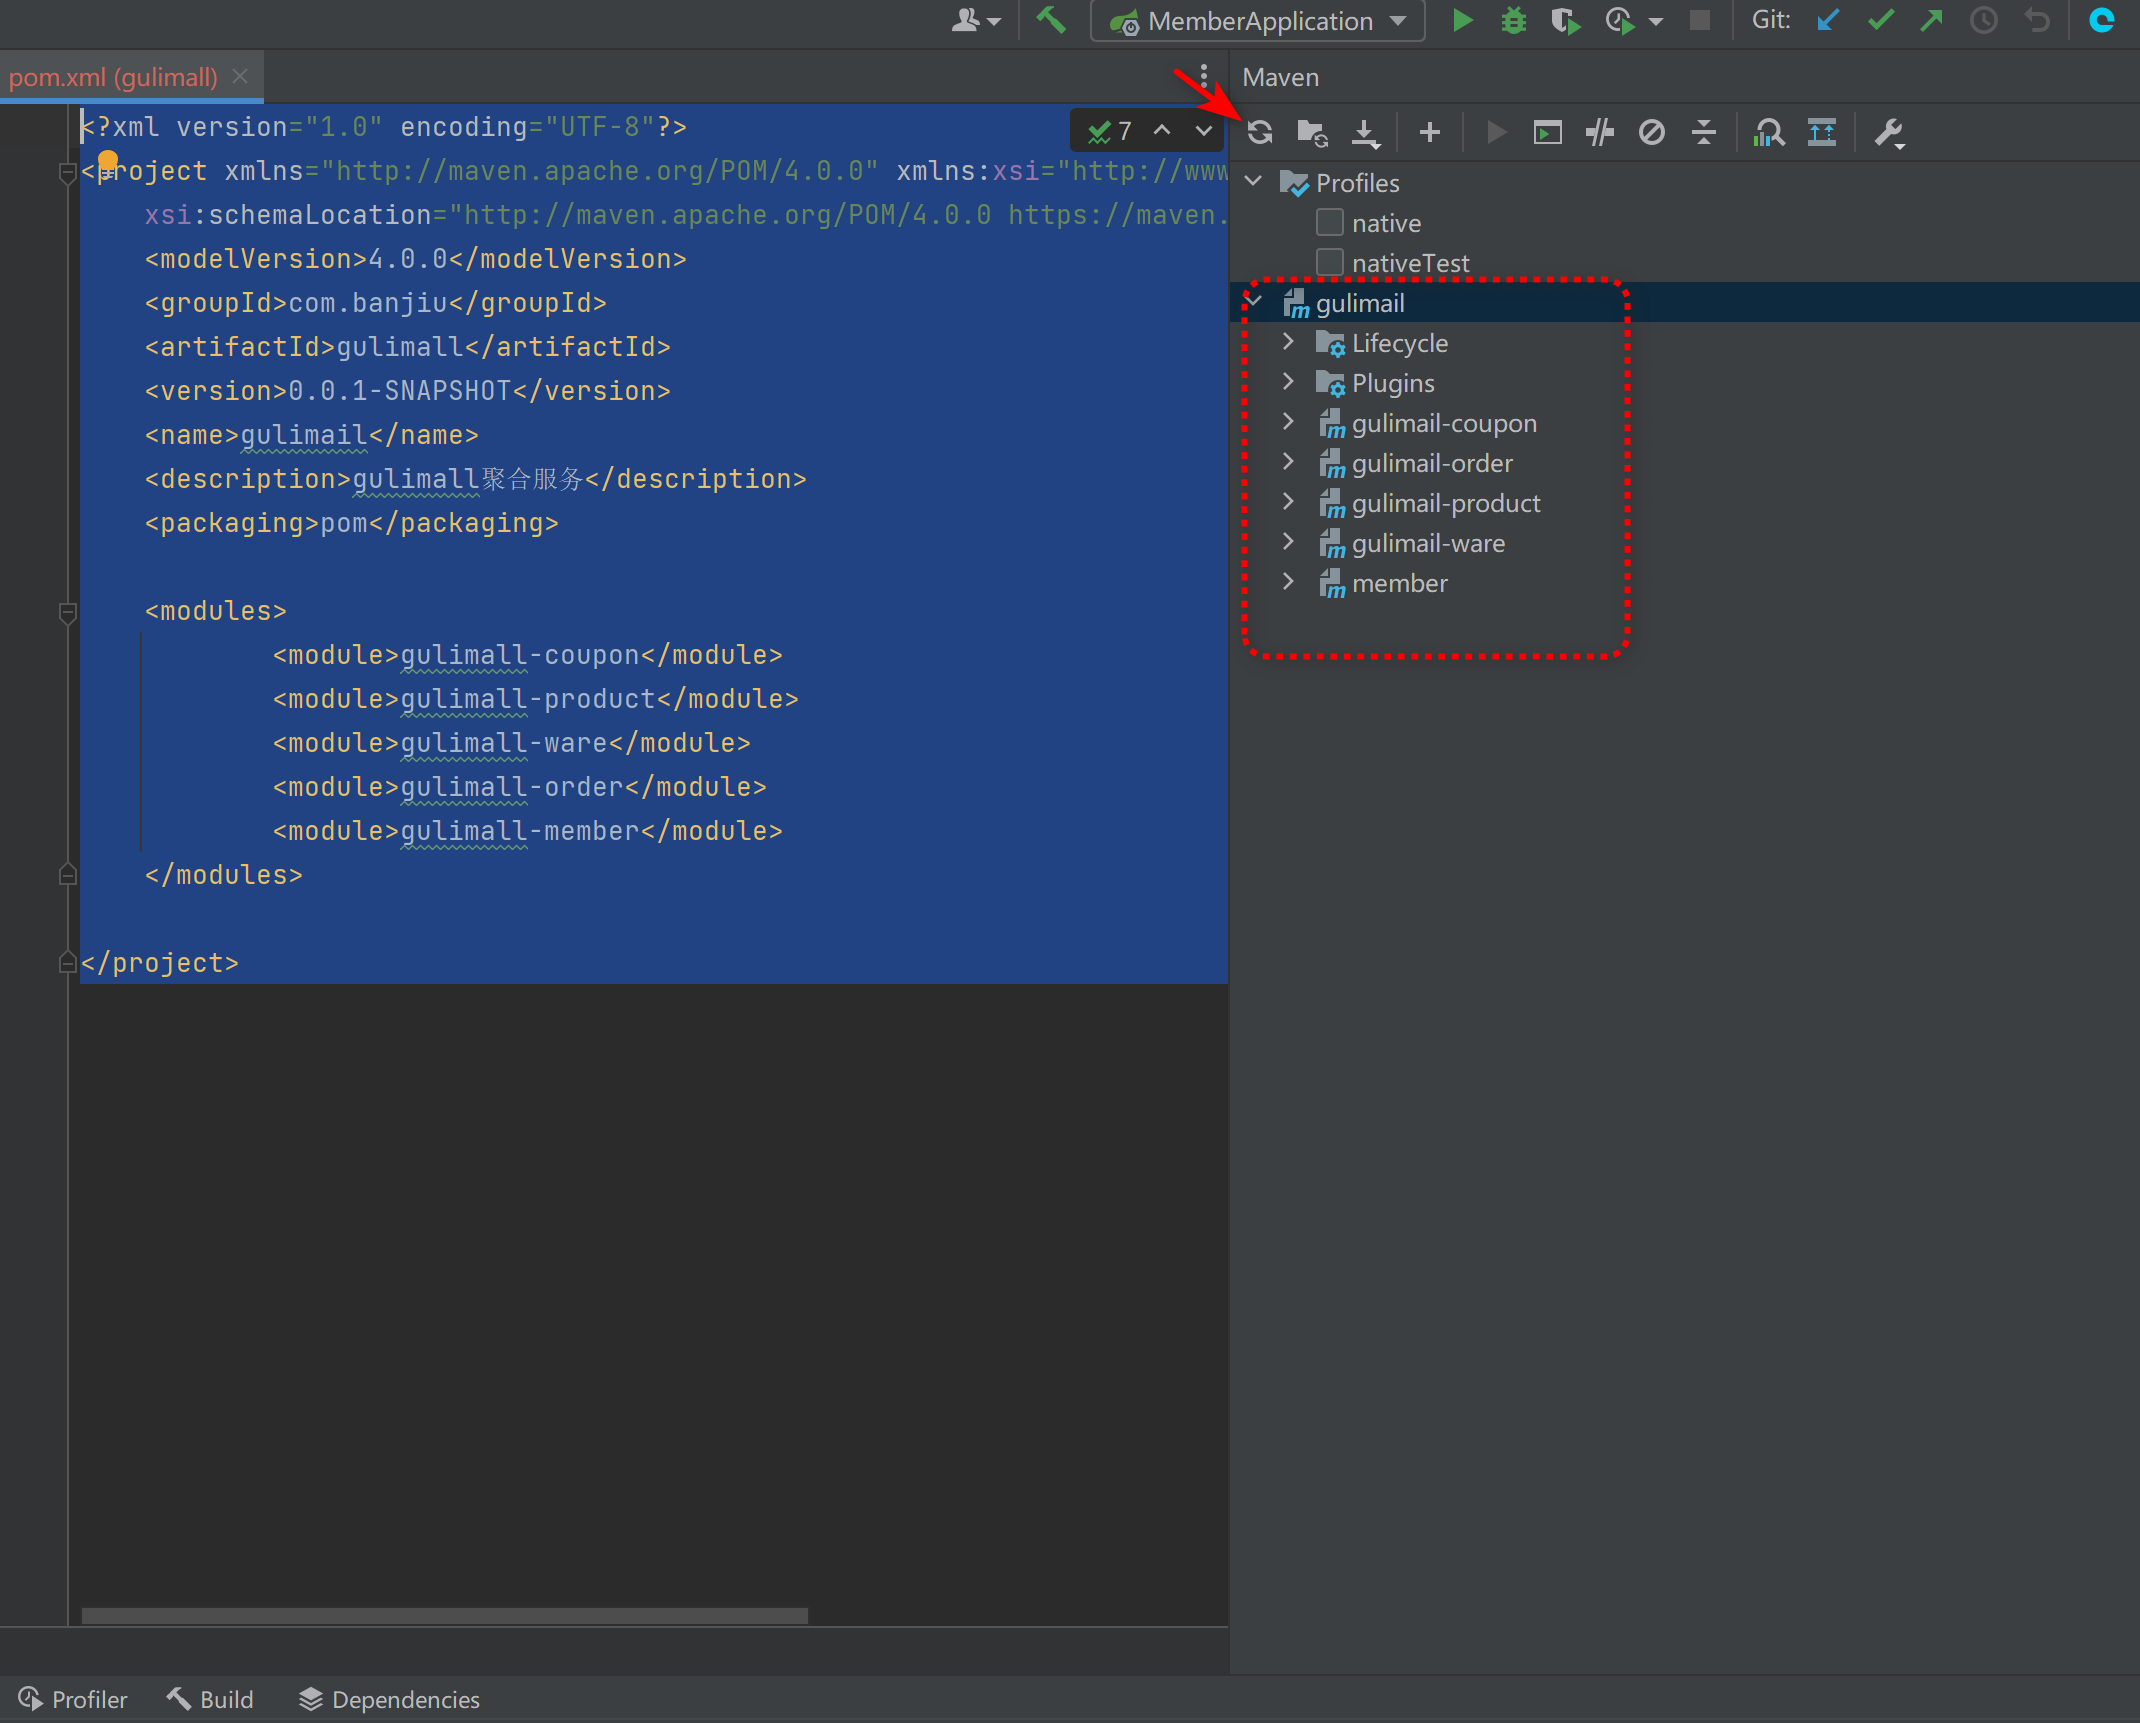
Task: Collapse the Profiles node
Action: coord(1253,182)
